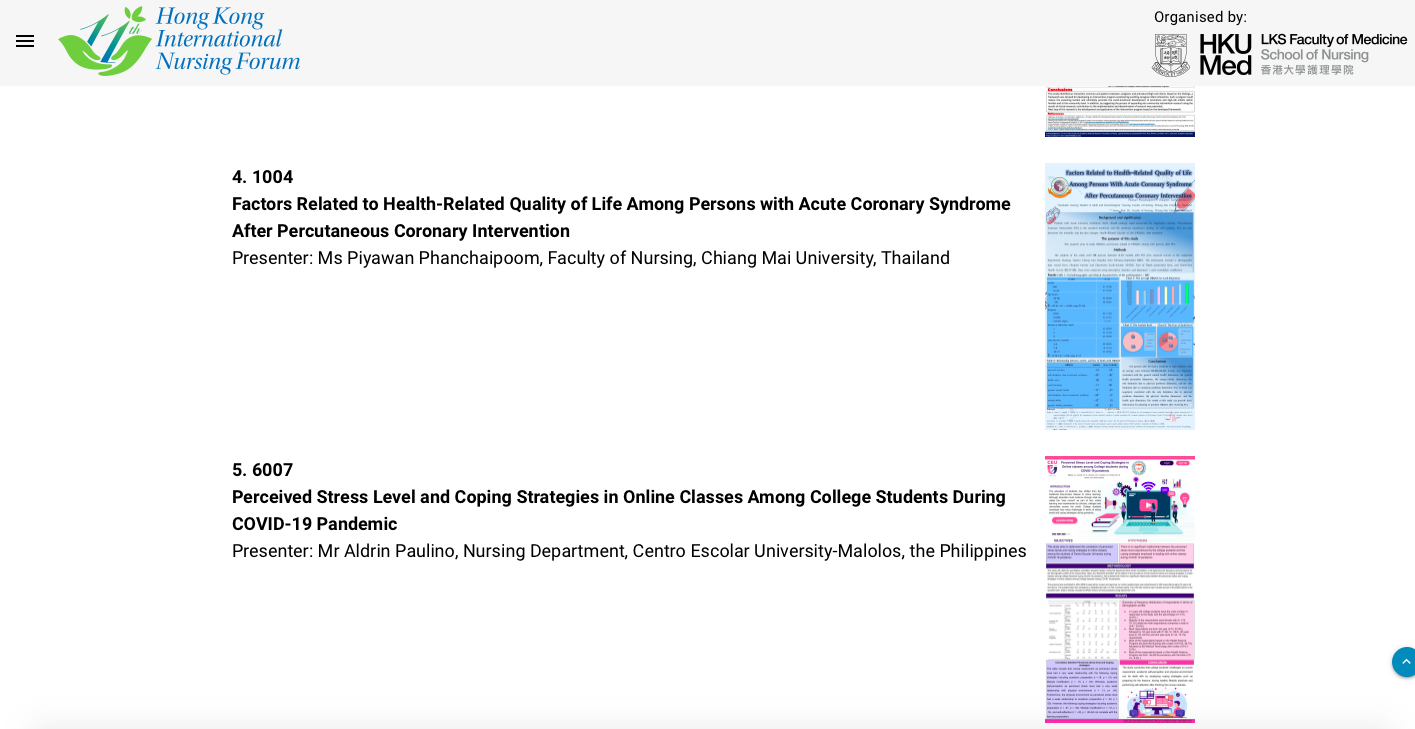This screenshot has height=729, width=1415.
Task: Click the Chinese School of Nursing text
Action: 1307,70
